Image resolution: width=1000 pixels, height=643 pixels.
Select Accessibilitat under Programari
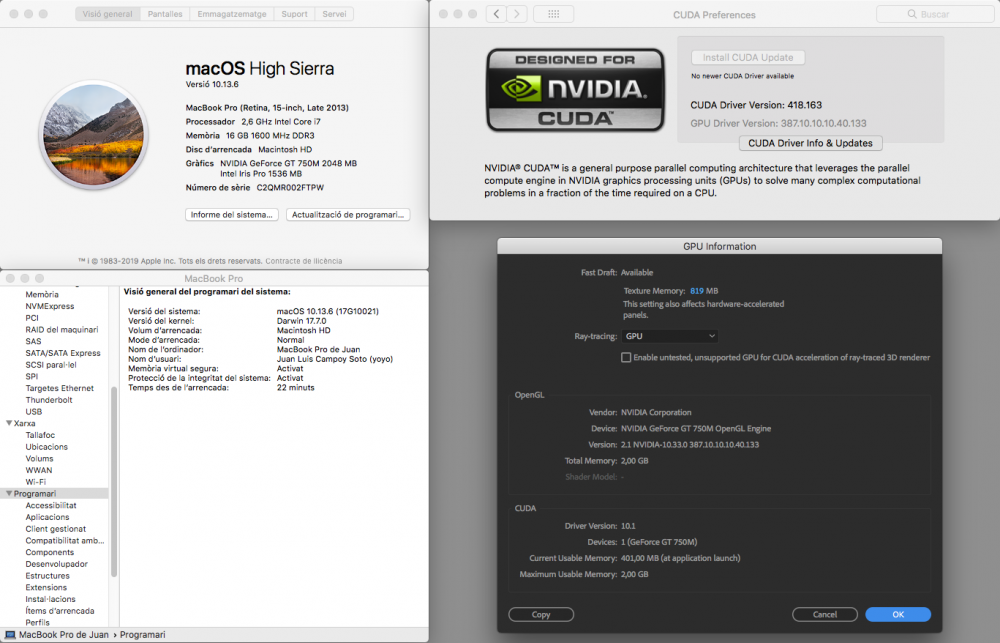[51, 505]
